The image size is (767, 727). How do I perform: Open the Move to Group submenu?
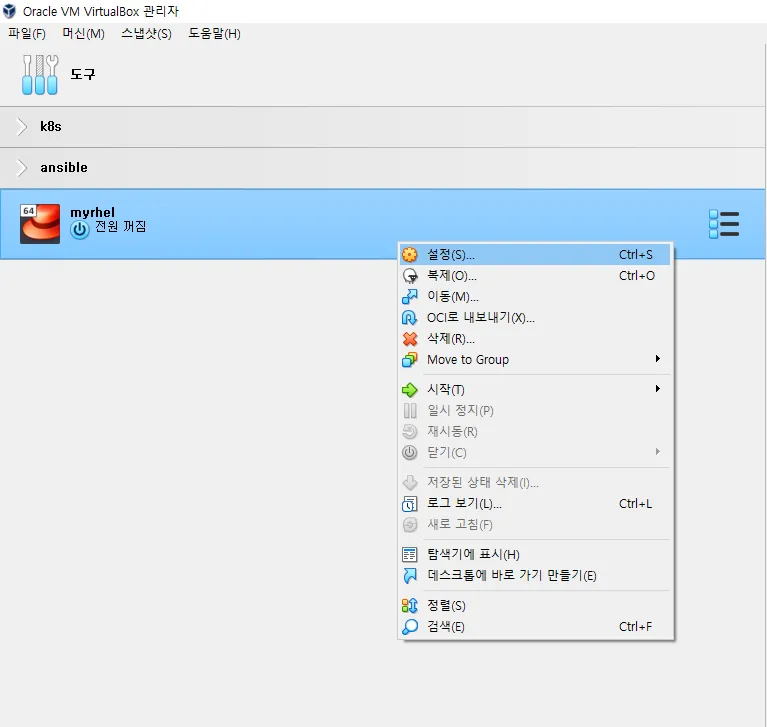535,360
